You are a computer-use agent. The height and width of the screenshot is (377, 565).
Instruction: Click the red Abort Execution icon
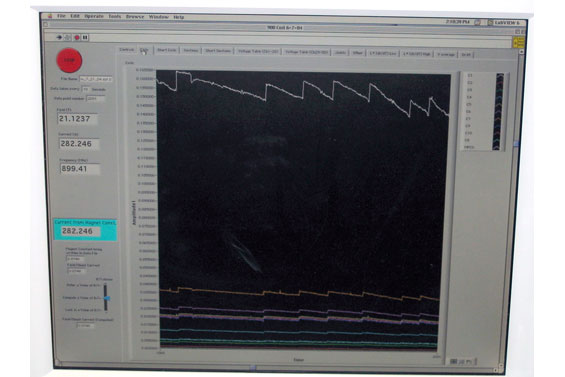click(x=77, y=37)
